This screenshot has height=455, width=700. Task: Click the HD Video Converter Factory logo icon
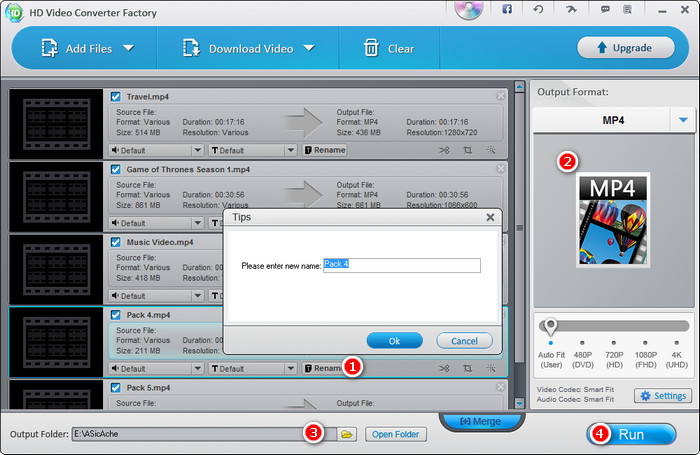(15, 12)
